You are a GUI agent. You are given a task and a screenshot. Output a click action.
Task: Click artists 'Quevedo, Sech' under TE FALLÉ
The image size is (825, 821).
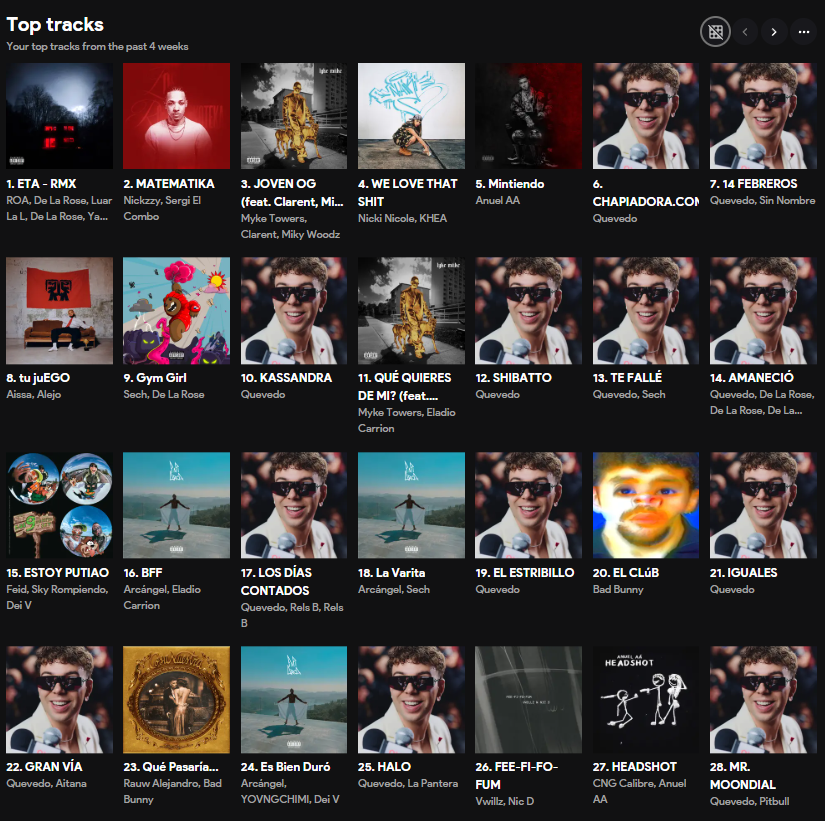(x=629, y=395)
